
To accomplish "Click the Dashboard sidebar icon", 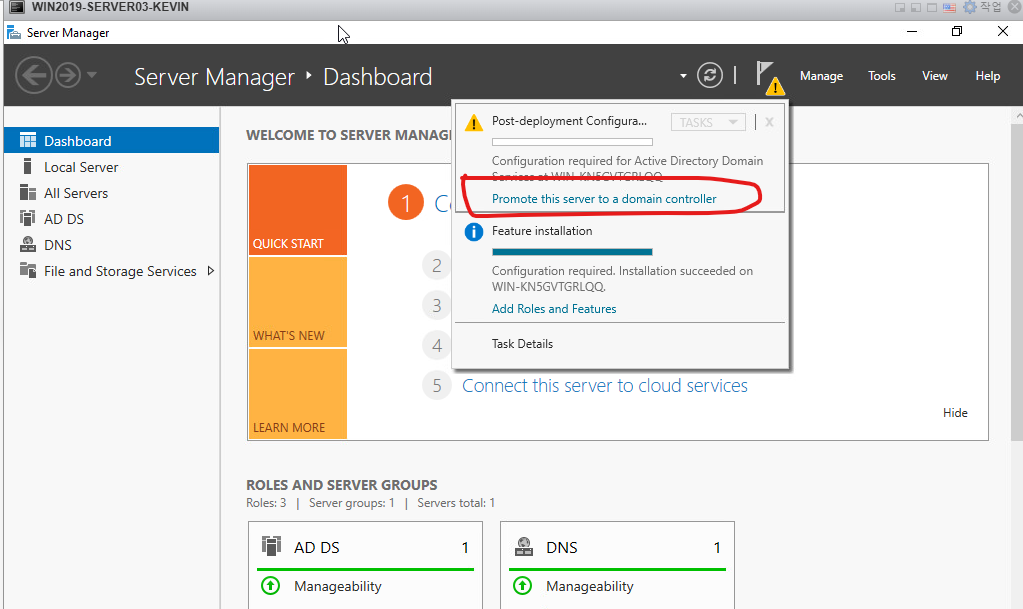I will point(28,140).
